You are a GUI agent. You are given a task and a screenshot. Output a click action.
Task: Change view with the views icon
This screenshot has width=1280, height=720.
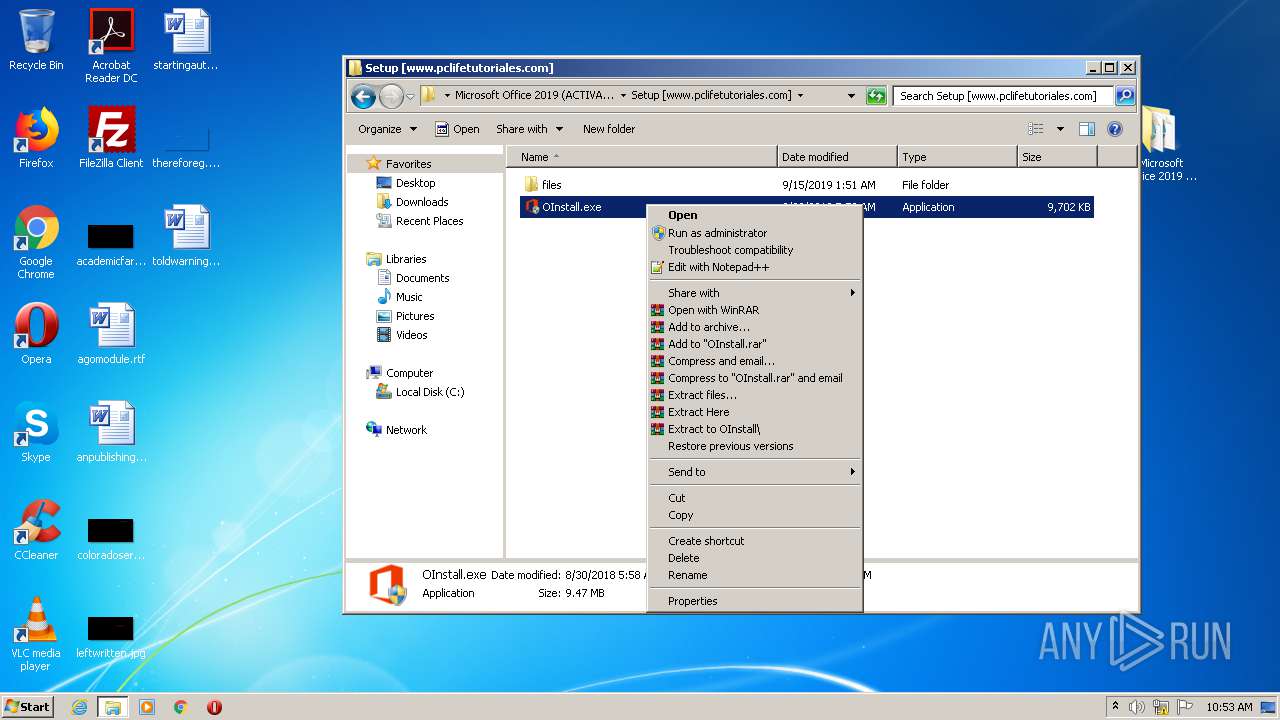[x=1036, y=129]
